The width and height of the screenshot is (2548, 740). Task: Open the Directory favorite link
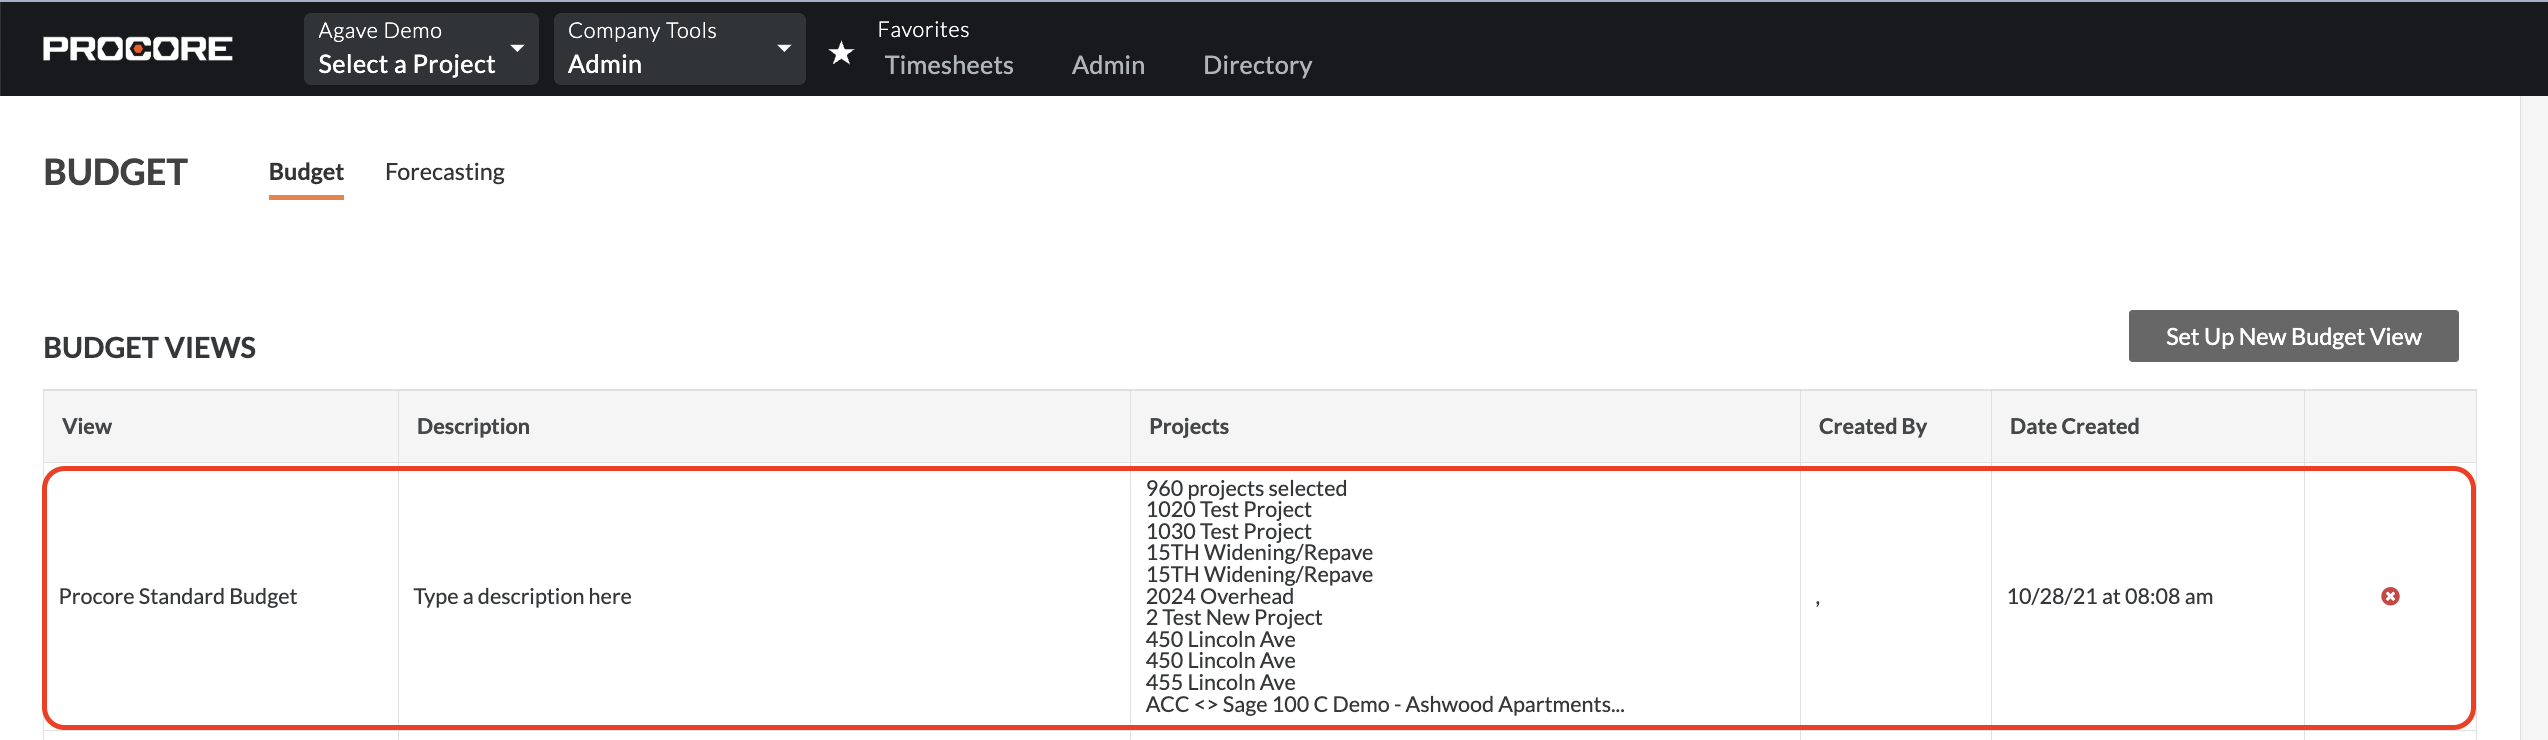(1256, 65)
